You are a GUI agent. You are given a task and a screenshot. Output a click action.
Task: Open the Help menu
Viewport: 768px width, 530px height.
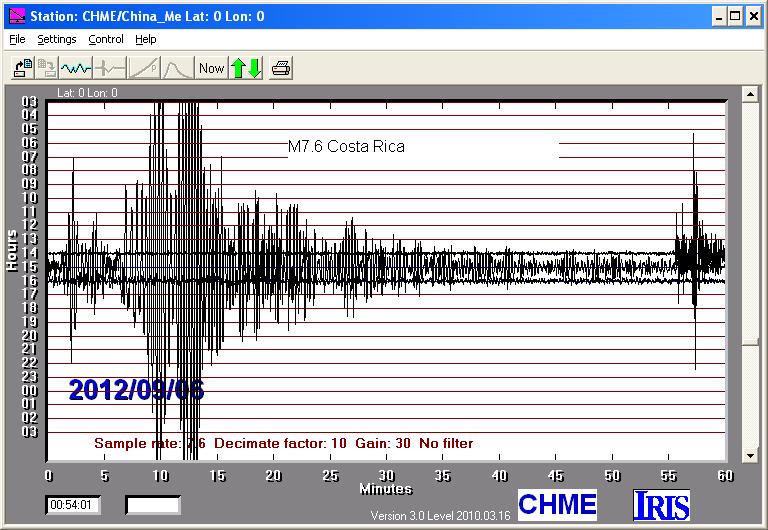(x=146, y=40)
